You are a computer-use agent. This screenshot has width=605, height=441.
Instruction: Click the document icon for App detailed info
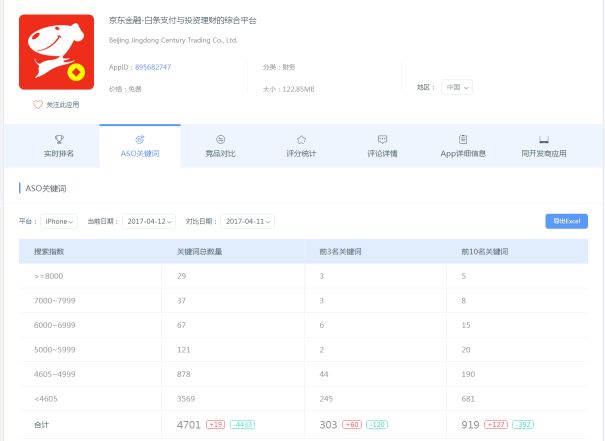(463, 139)
